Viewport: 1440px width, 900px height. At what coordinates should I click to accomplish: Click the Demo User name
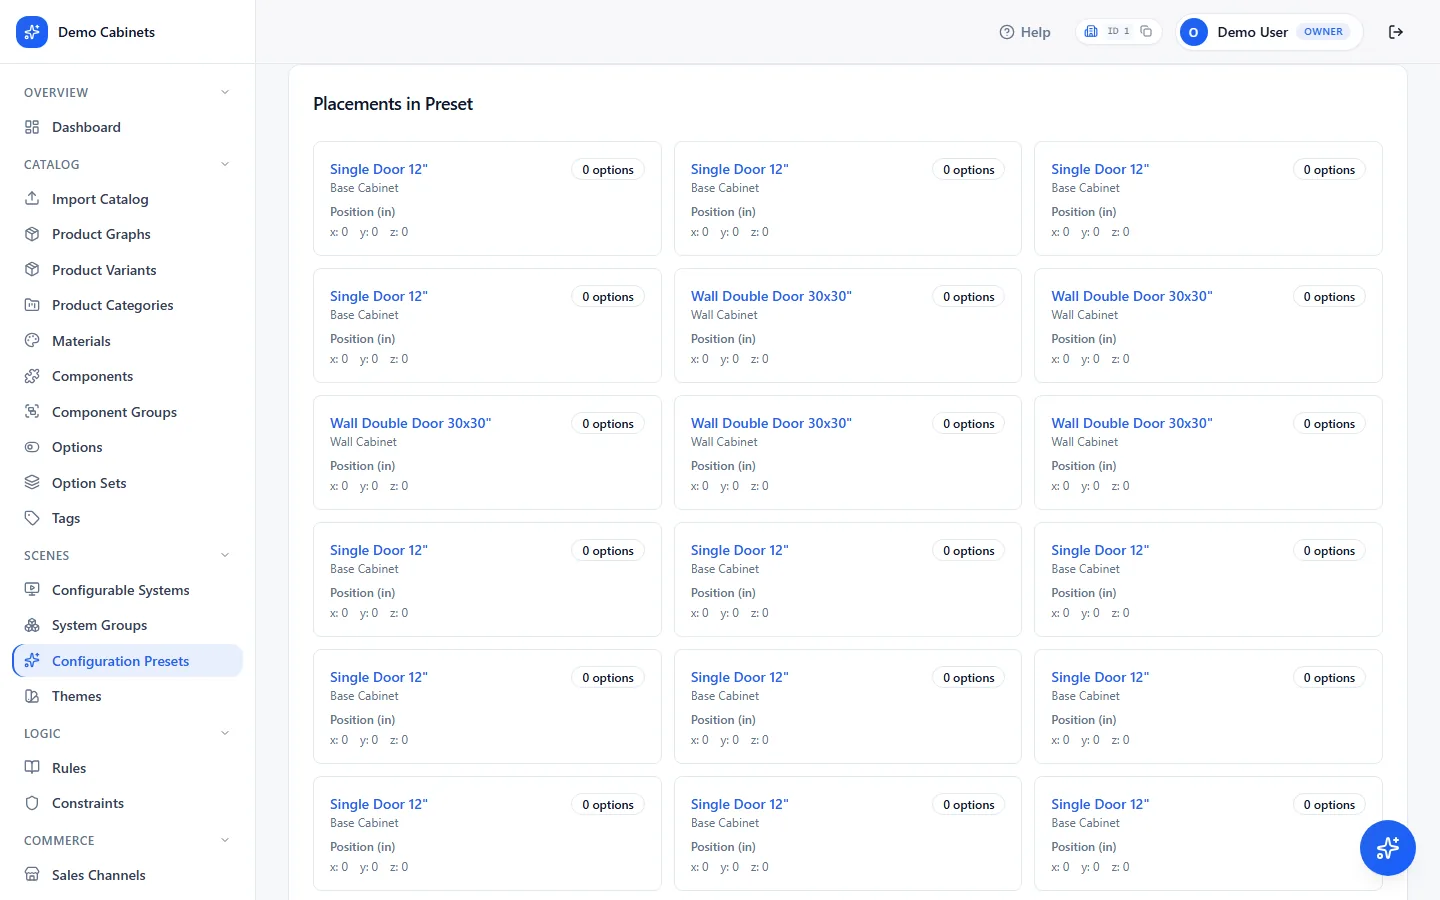pyautogui.click(x=1252, y=32)
